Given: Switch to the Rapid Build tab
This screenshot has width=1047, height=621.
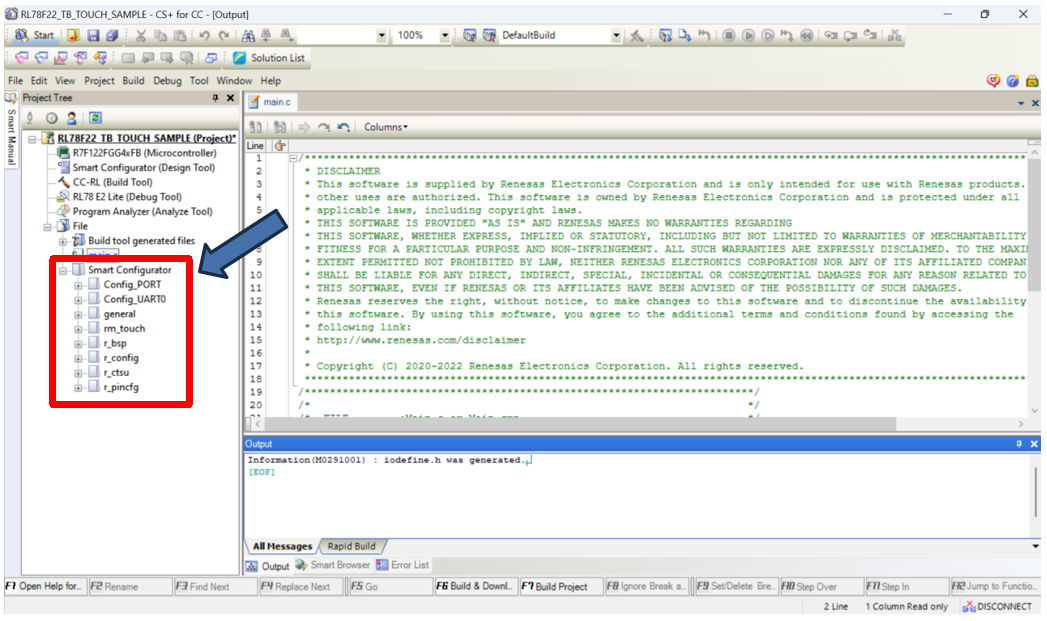Looking at the screenshot, I should pyautogui.click(x=351, y=546).
